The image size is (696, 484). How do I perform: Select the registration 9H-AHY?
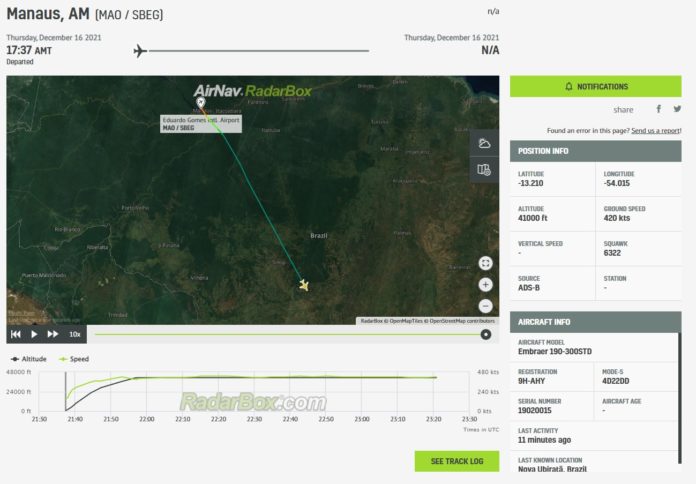click(531, 381)
